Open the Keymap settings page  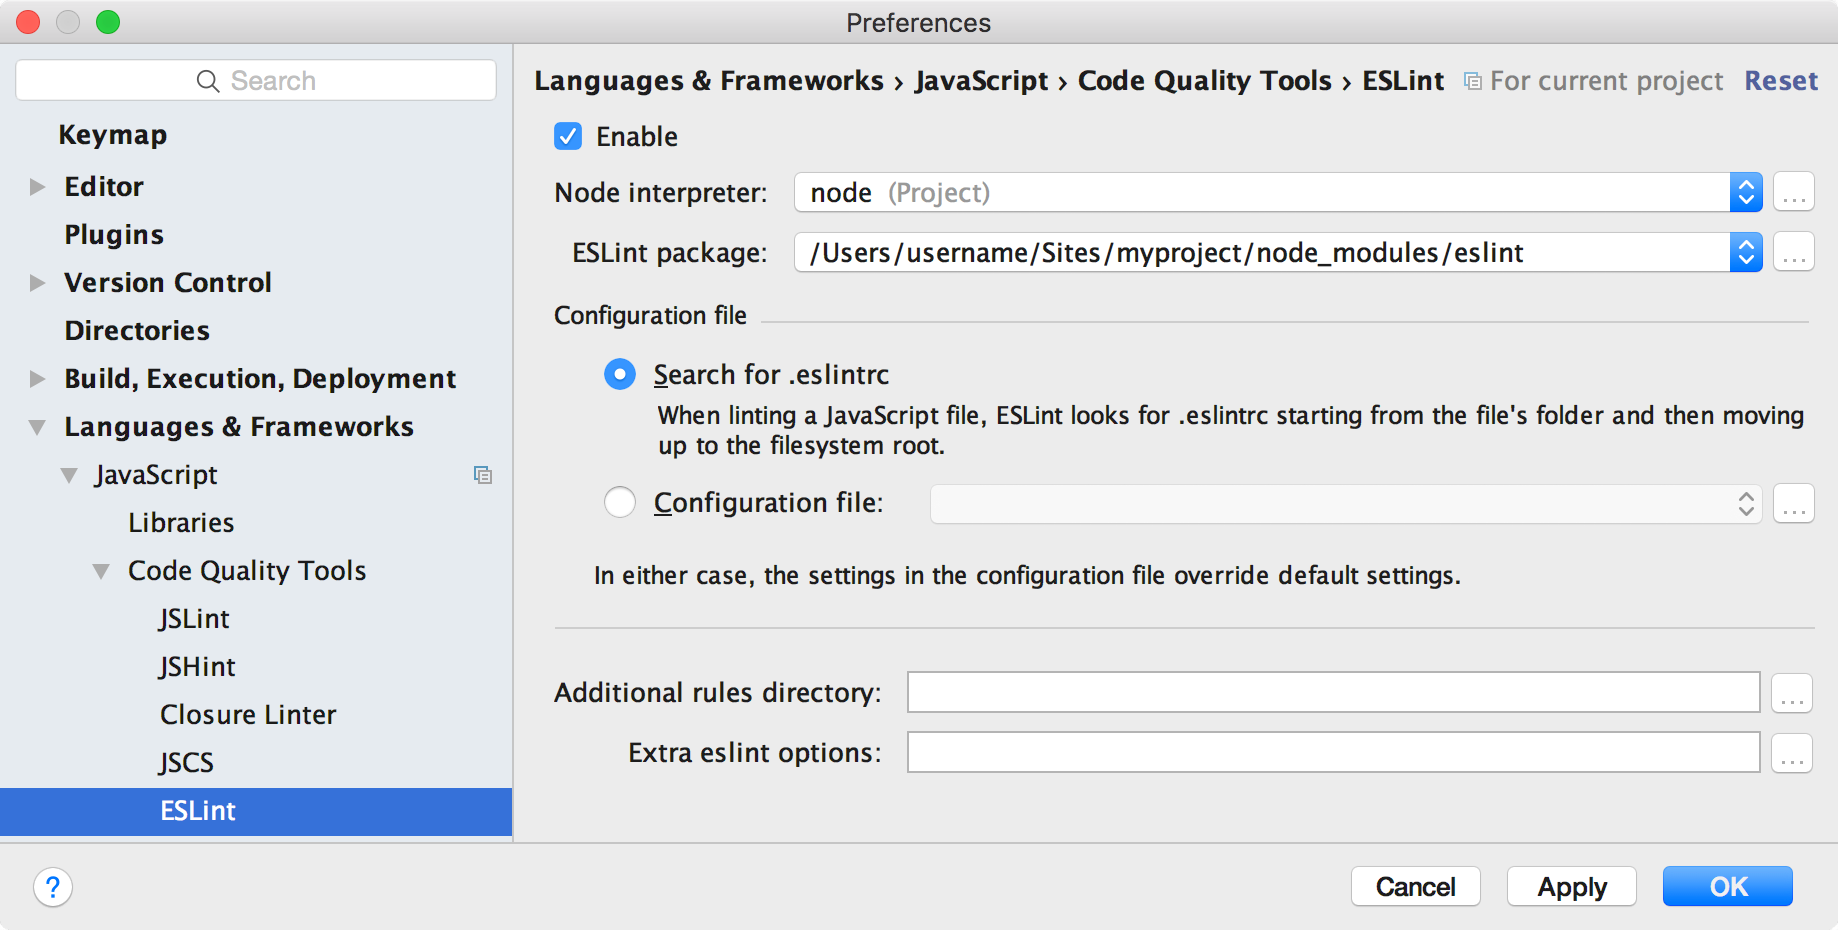pos(112,135)
